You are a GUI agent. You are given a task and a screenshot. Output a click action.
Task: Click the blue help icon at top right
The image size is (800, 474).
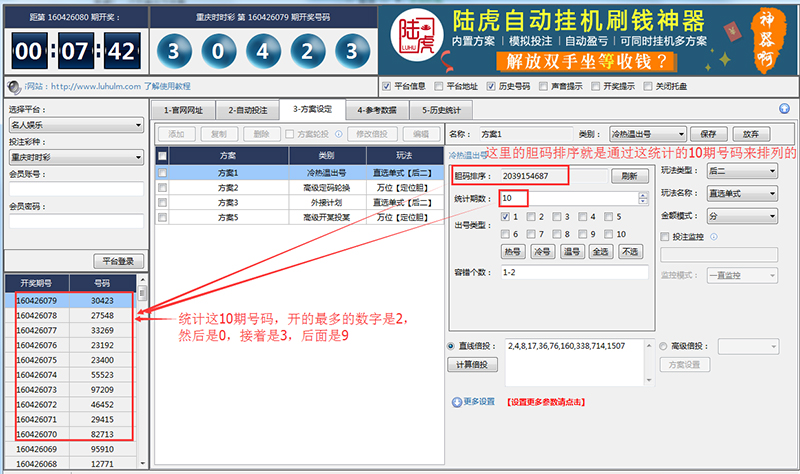click(784, 109)
